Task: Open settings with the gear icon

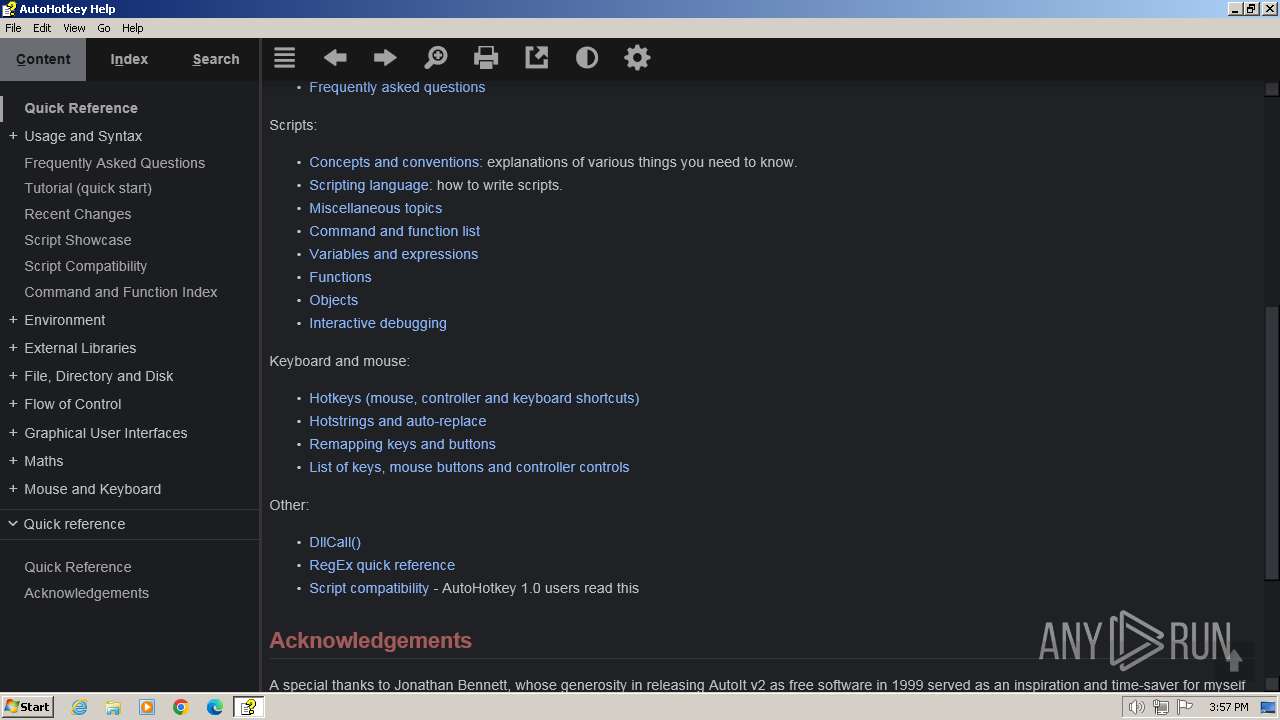Action: click(x=637, y=58)
